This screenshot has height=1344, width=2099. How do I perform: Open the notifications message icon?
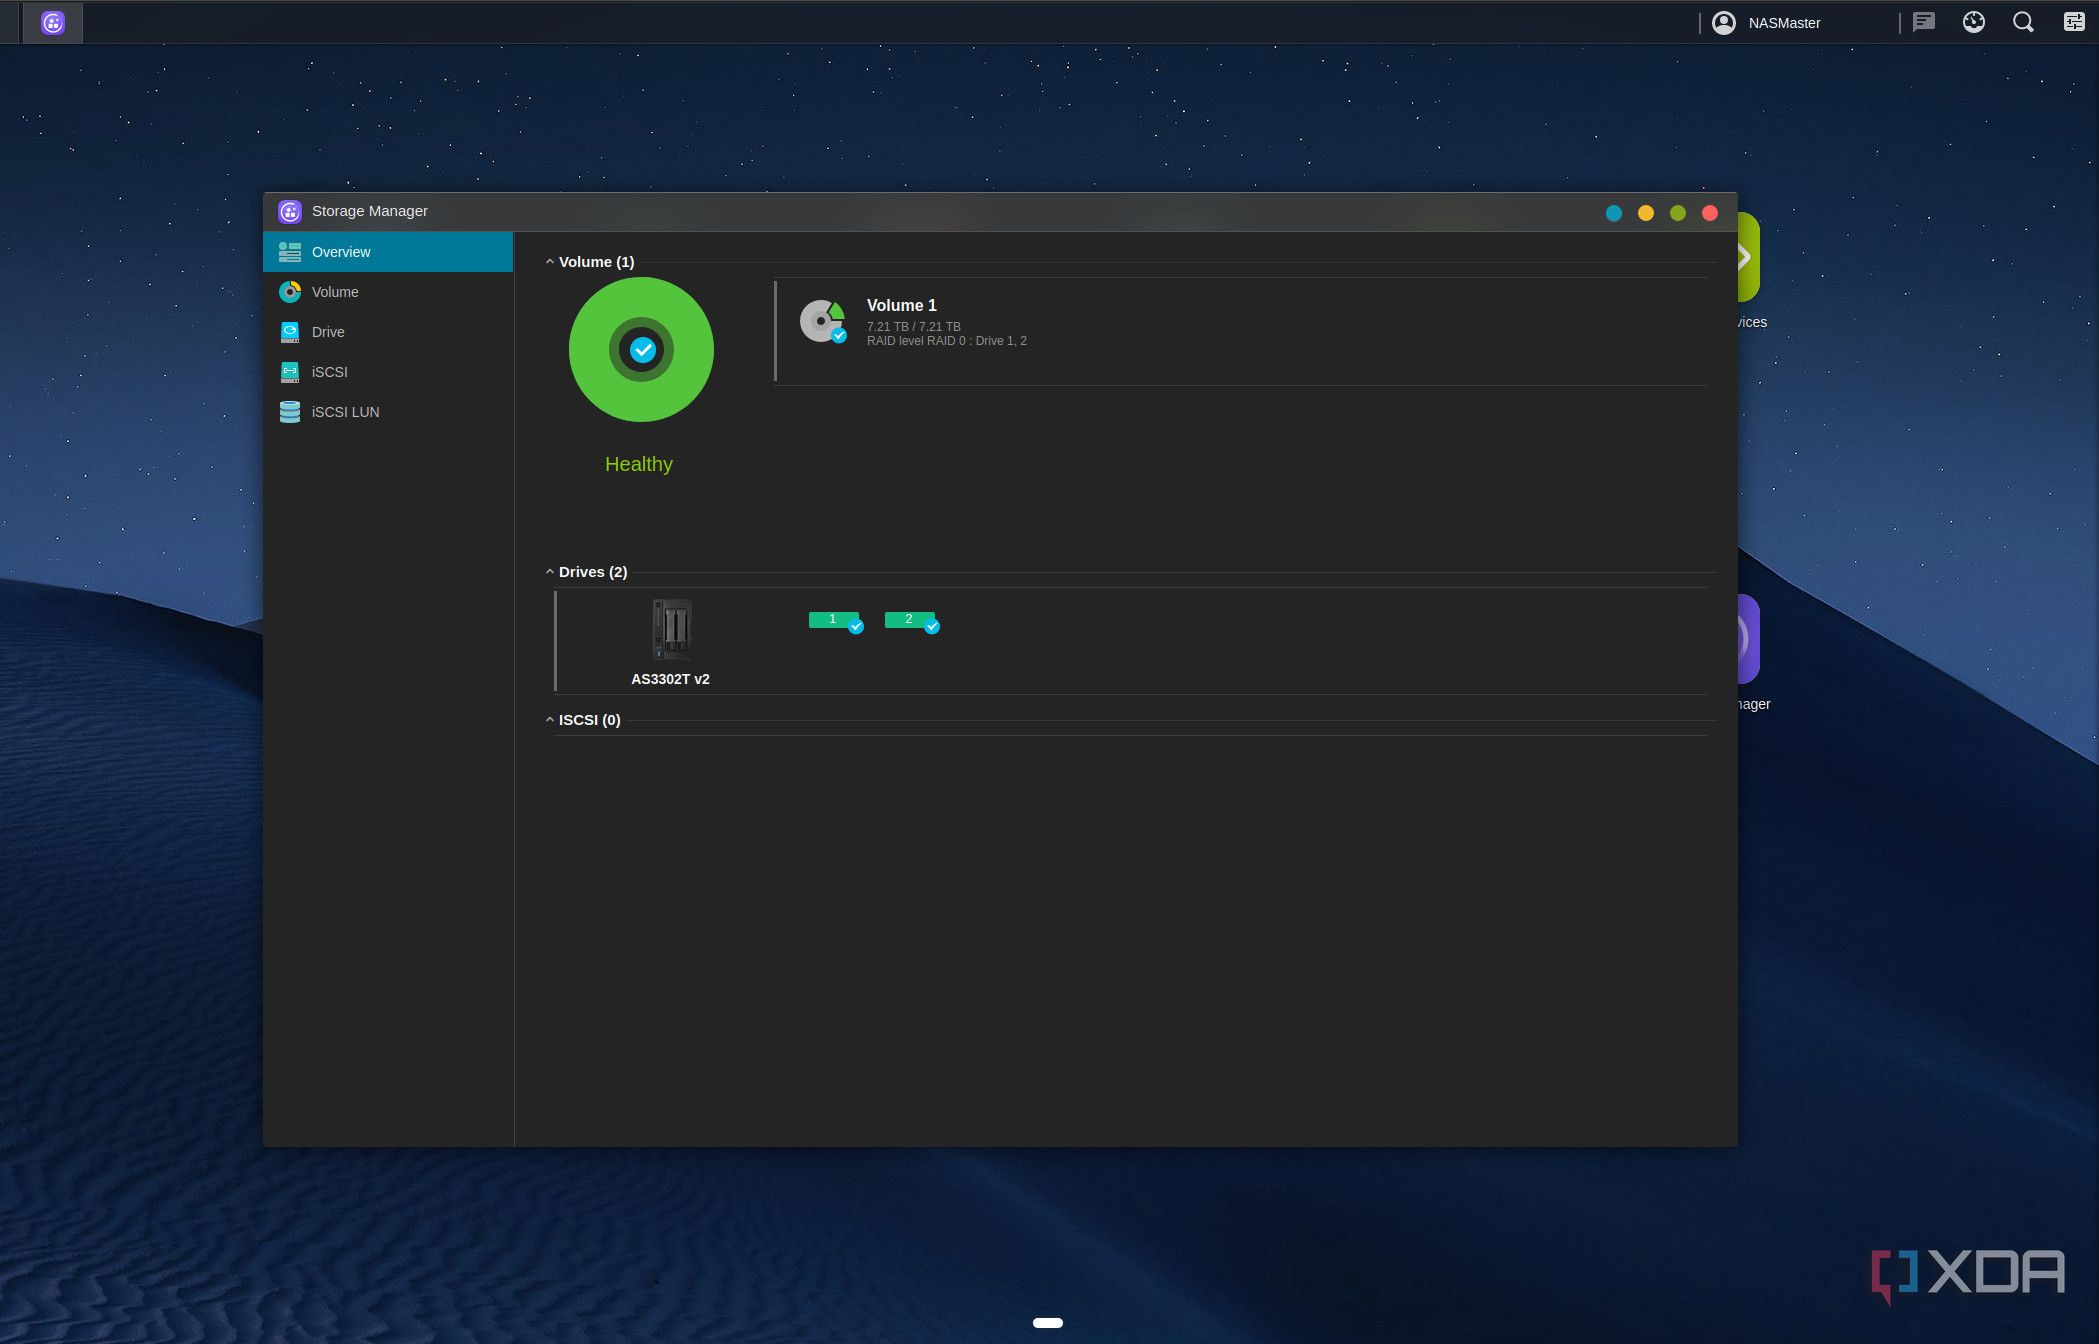click(1924, 22)
